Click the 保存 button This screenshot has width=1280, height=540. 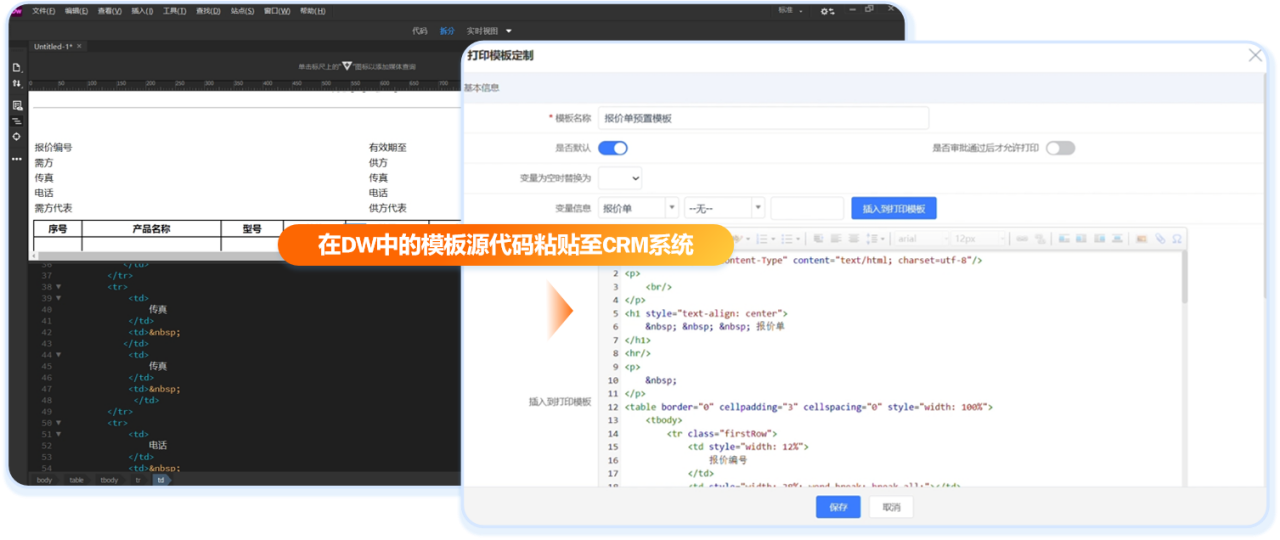point(838,507)
